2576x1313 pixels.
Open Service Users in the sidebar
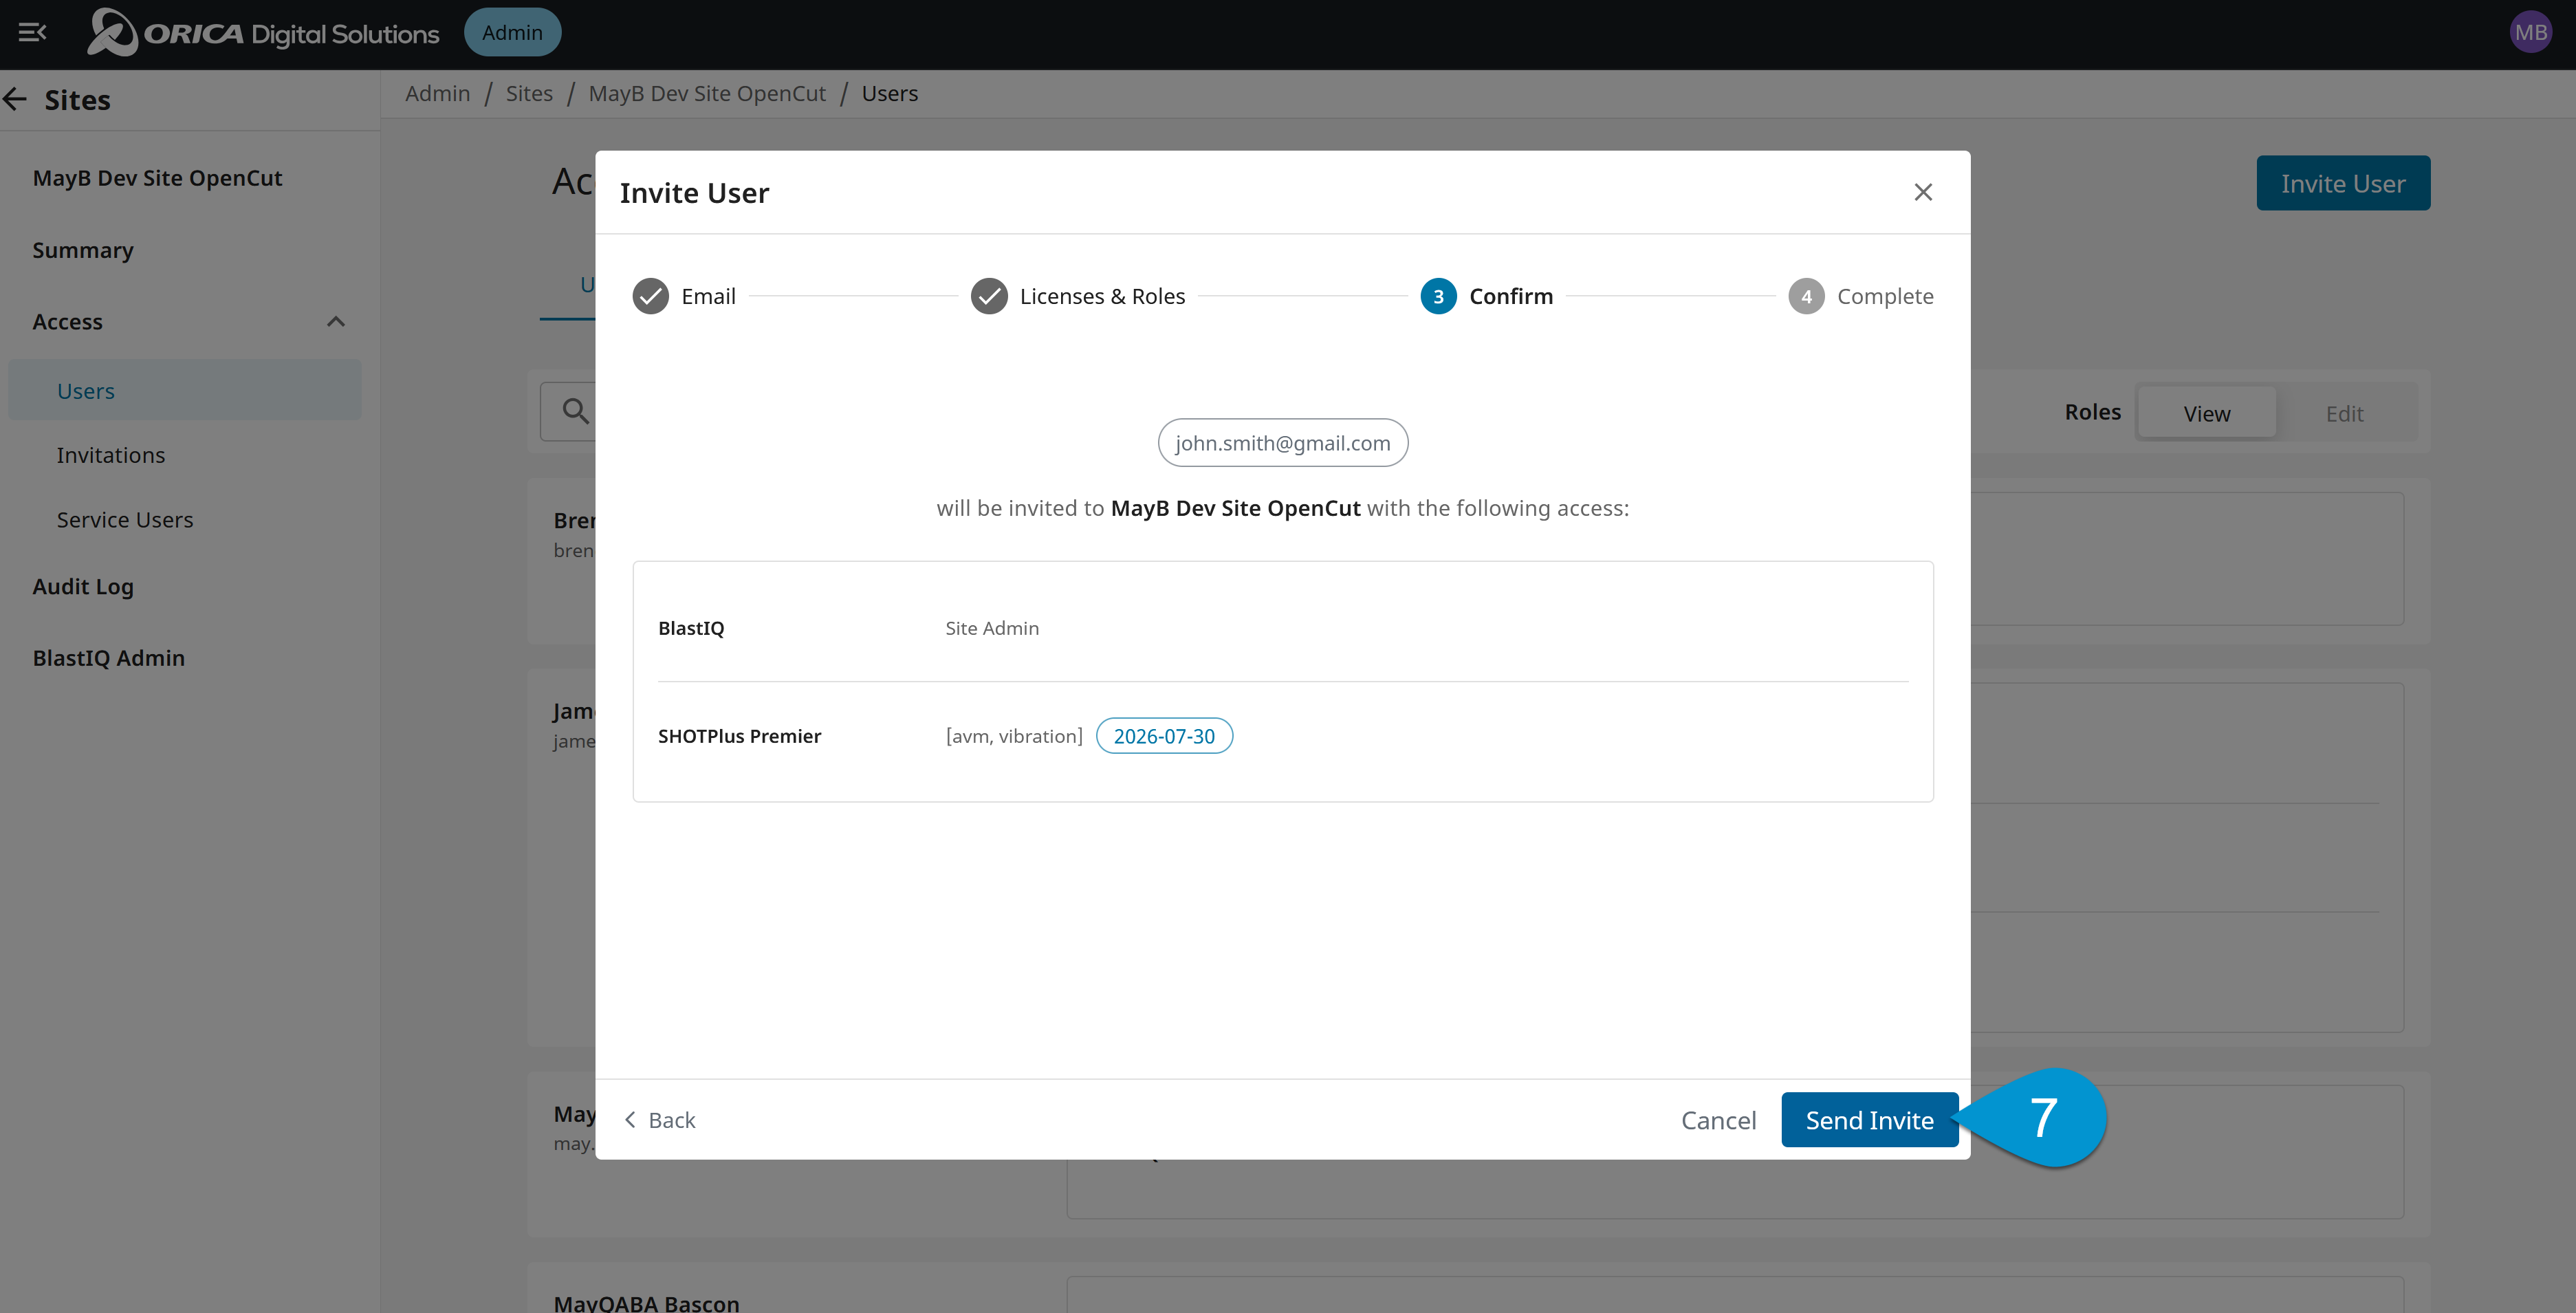125,520
